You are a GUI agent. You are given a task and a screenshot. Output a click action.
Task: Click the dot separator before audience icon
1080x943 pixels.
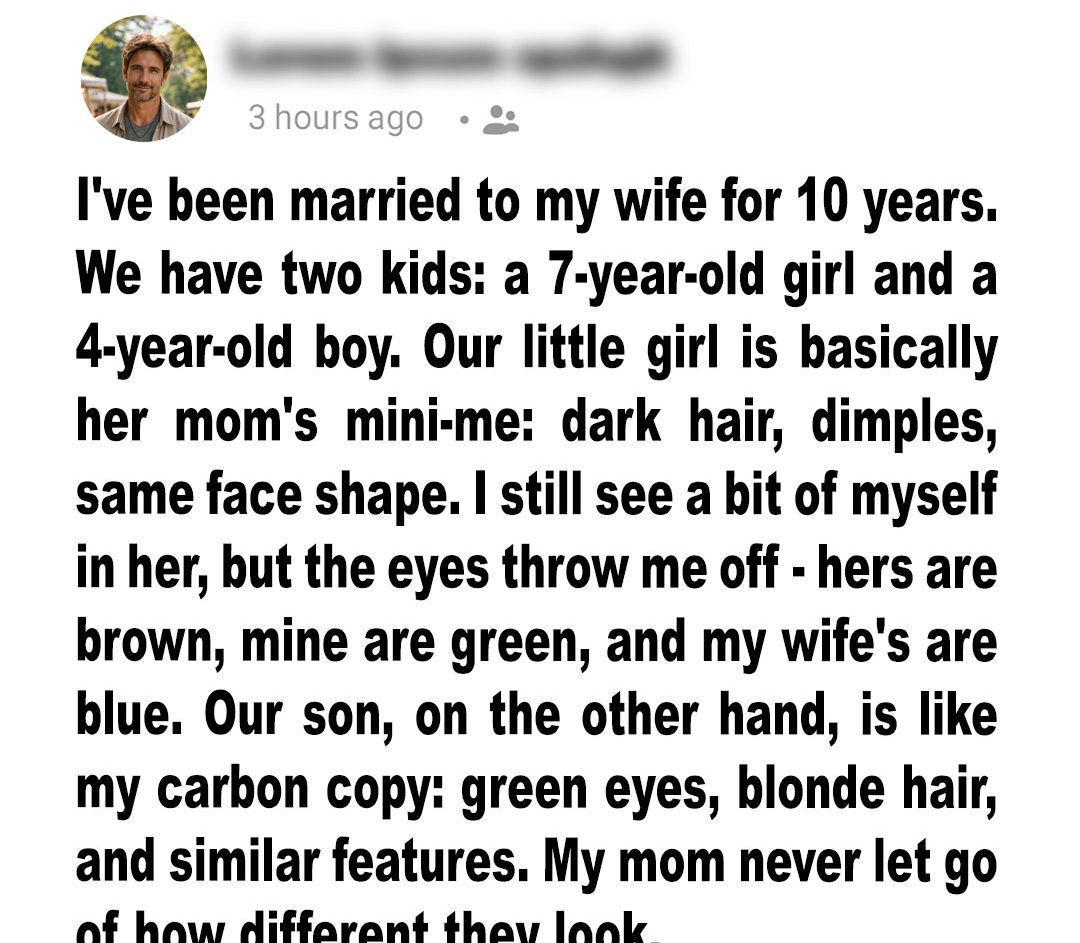(x=463, y=120)
